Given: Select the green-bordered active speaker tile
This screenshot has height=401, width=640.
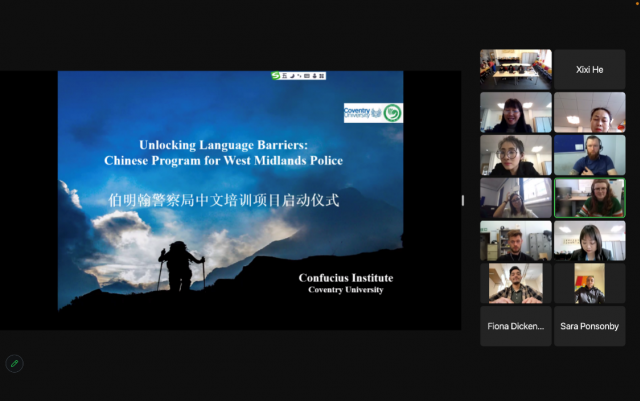Looking at the screenshot, I should (589, 198).
